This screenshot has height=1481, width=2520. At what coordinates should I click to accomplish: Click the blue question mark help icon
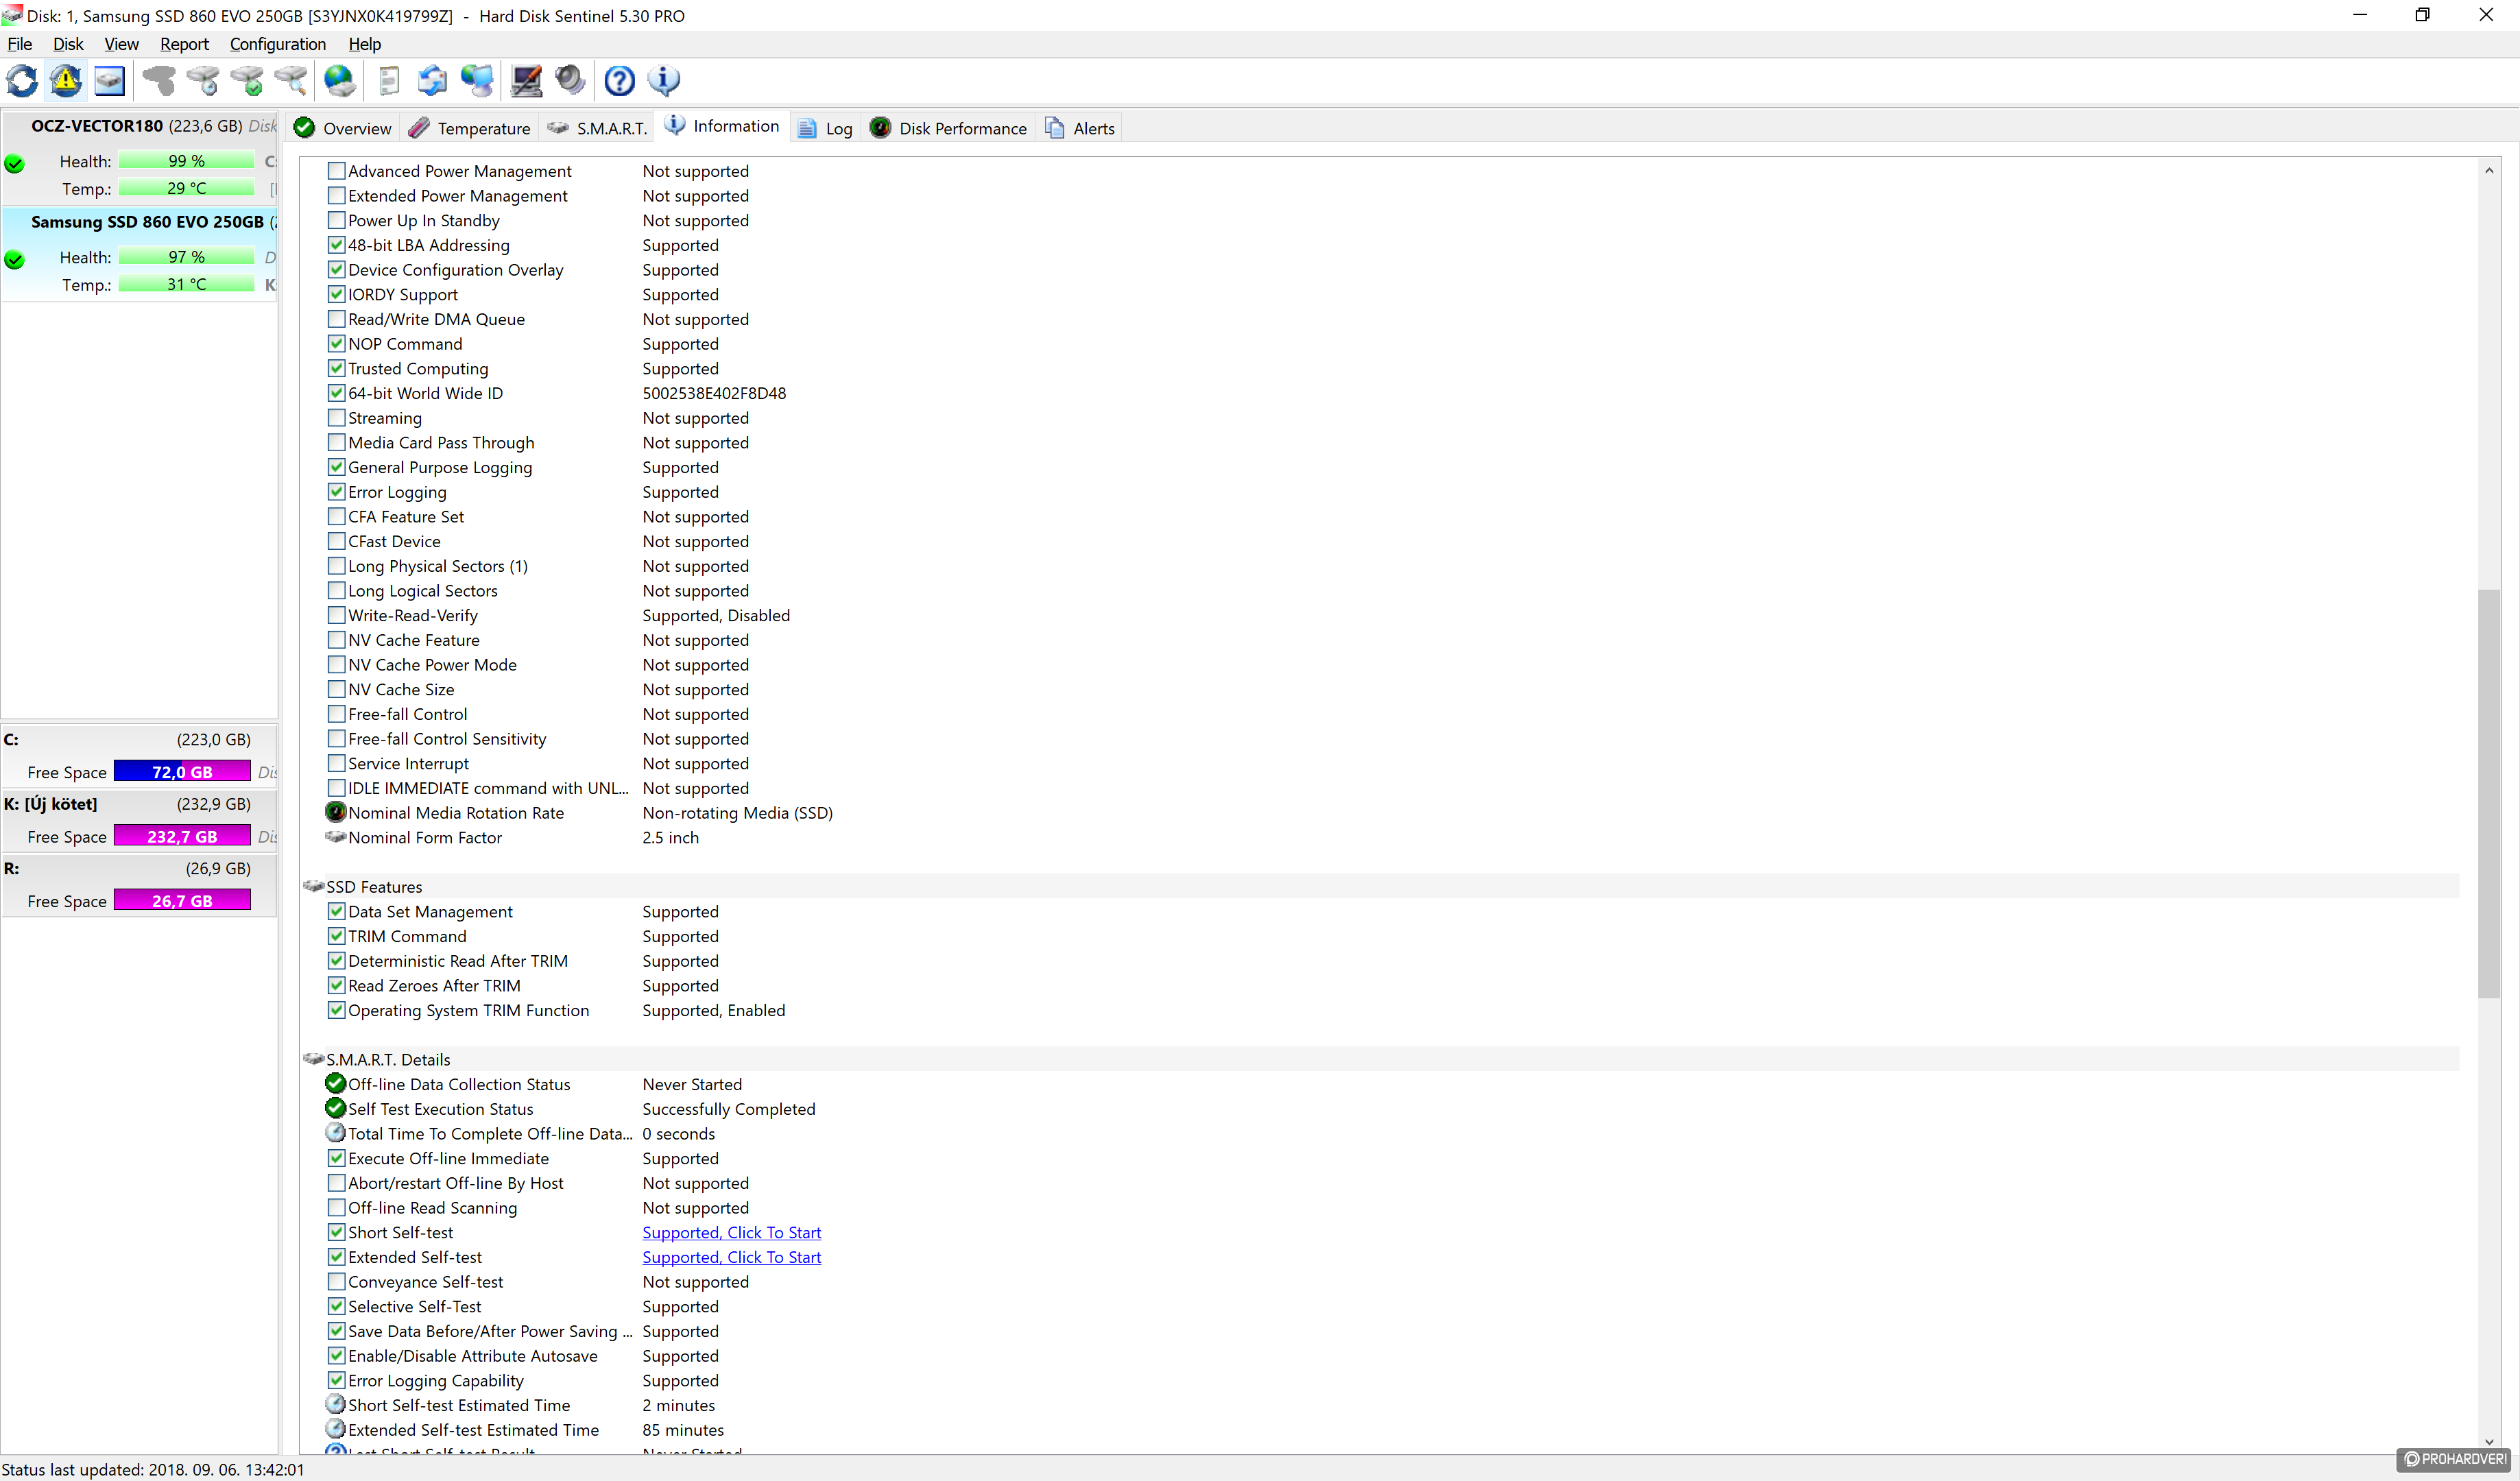(619, 80)
